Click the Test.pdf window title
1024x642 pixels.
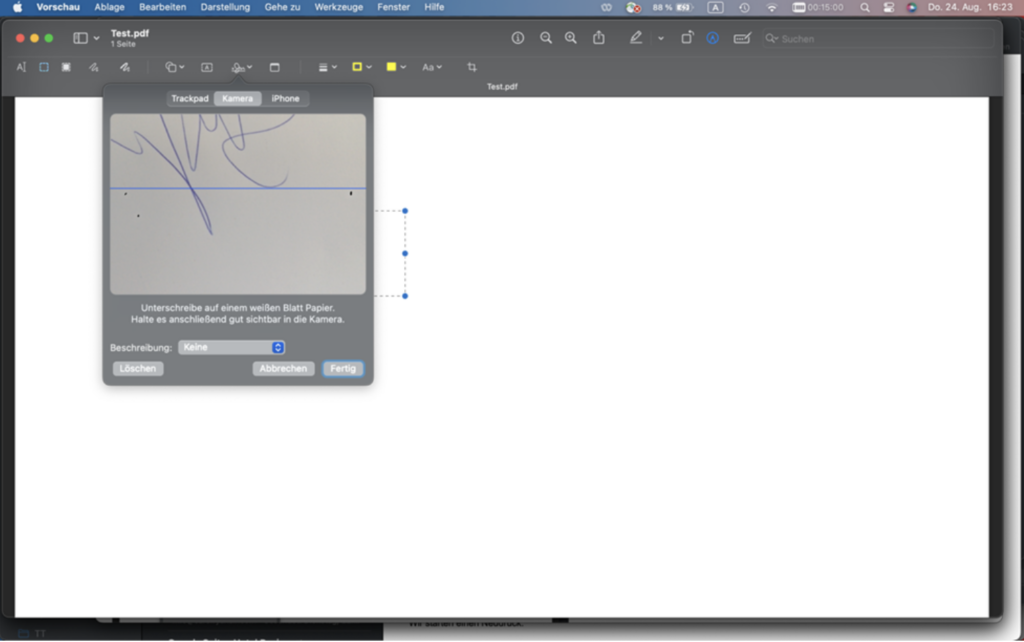point(129,33)
